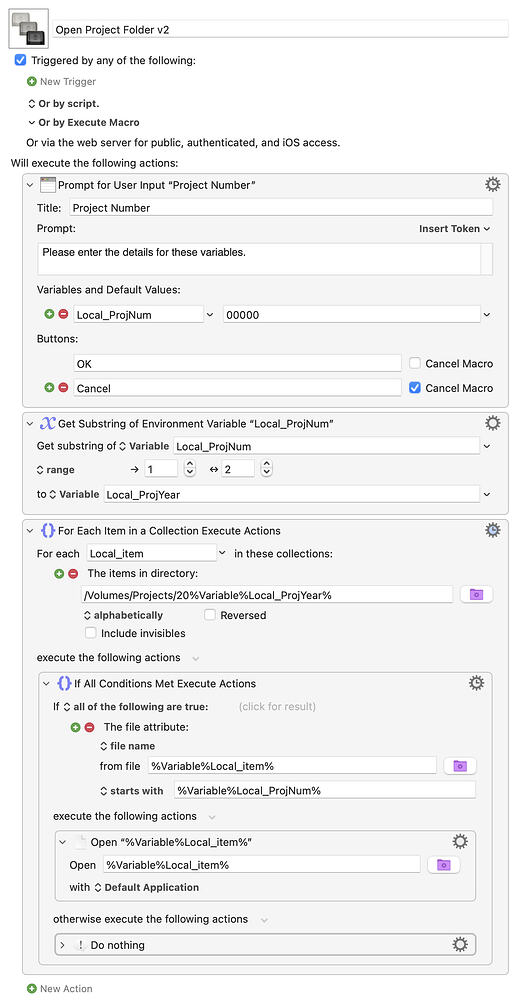Image resolution: width=517 pixels, height=1002 pixels.
Task: Increment the range start value stepper
Action: [x=189, y=466]
